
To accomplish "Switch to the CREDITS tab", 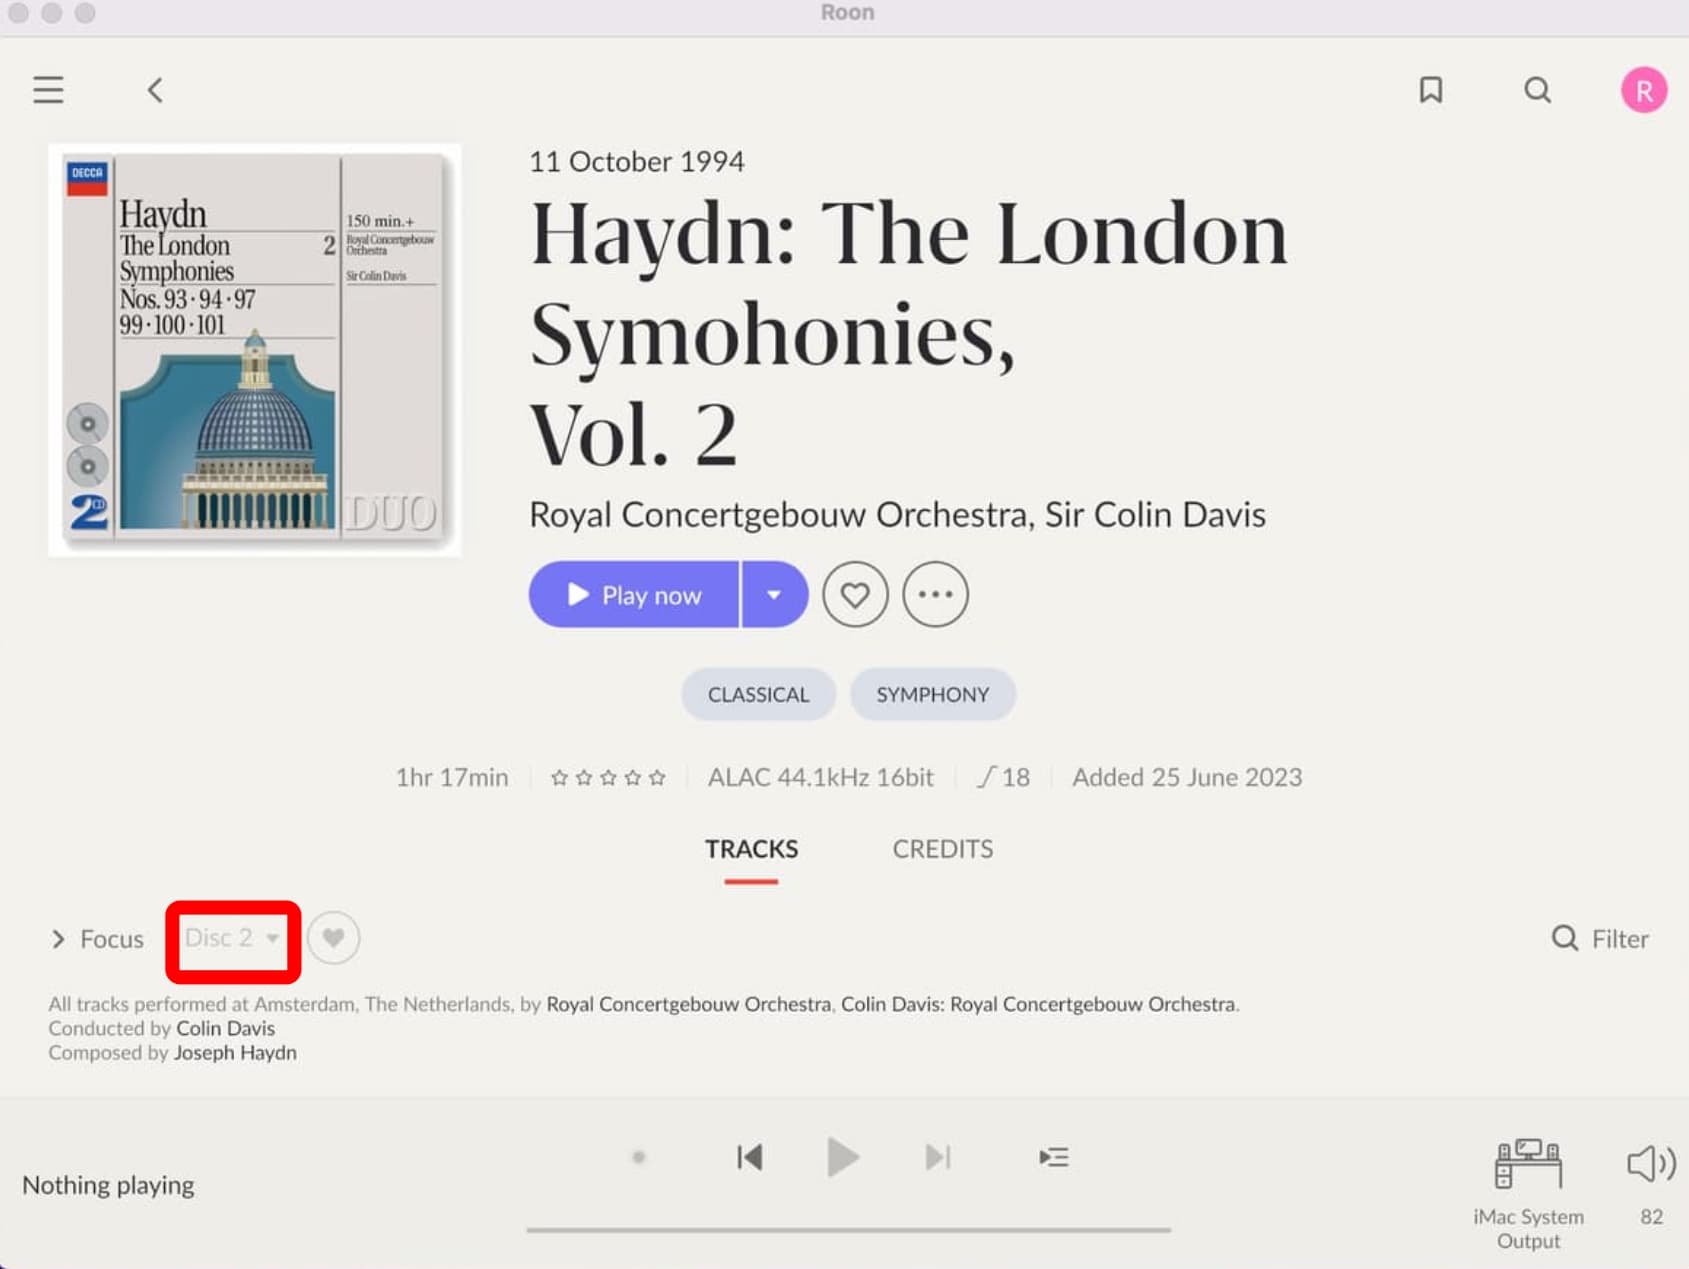I will [943, 849].
